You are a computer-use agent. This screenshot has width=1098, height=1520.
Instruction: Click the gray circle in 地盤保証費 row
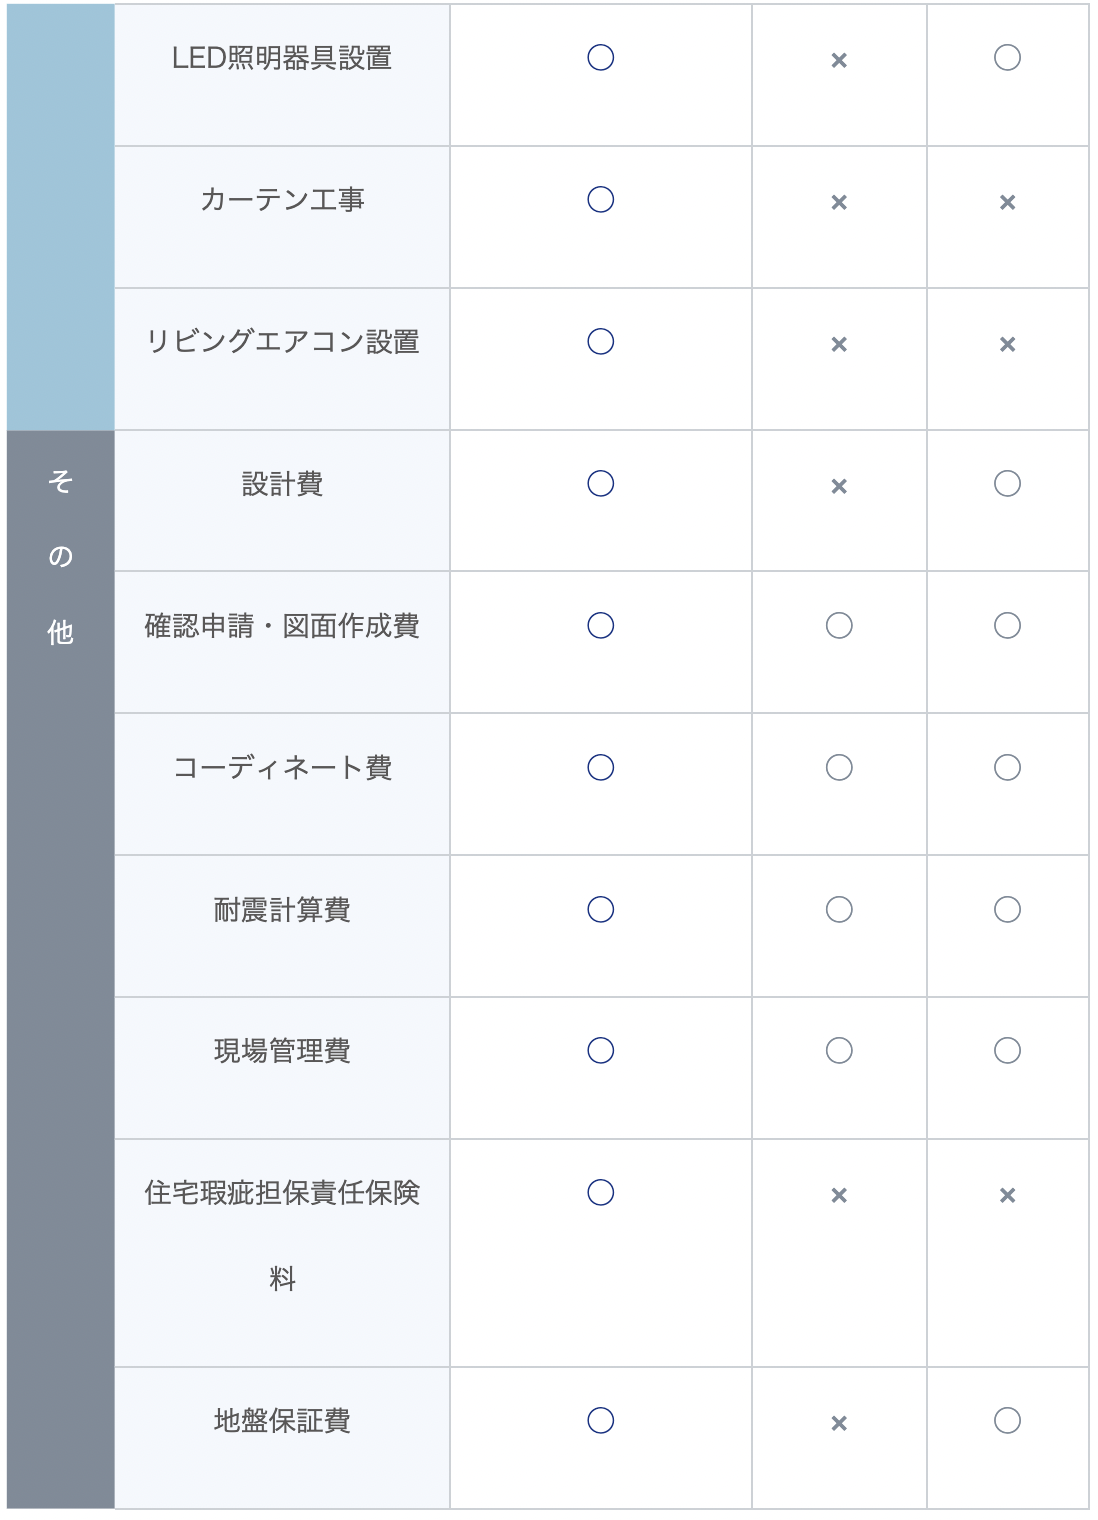click(1007, 1421)
